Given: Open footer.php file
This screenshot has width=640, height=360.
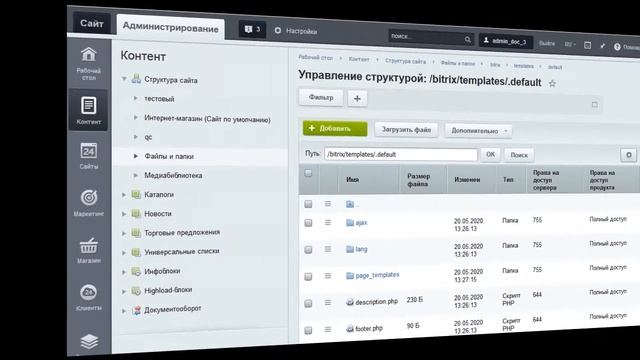Looking at the screenshot, I should 369,328.
